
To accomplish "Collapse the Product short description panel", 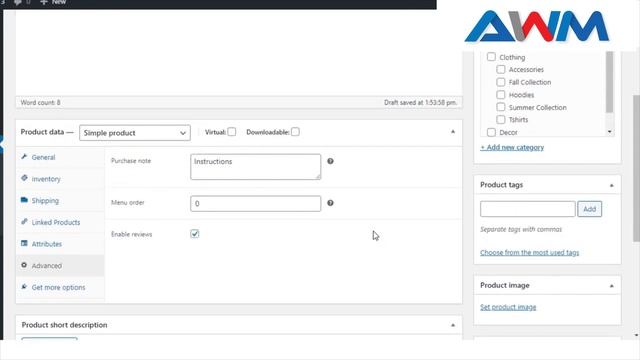I will tap(453, 325).
